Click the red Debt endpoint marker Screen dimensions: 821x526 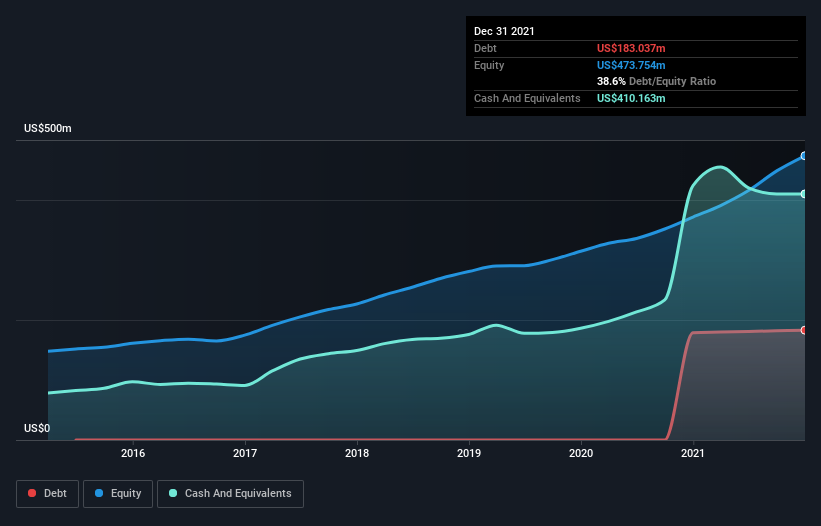(804, 330)
